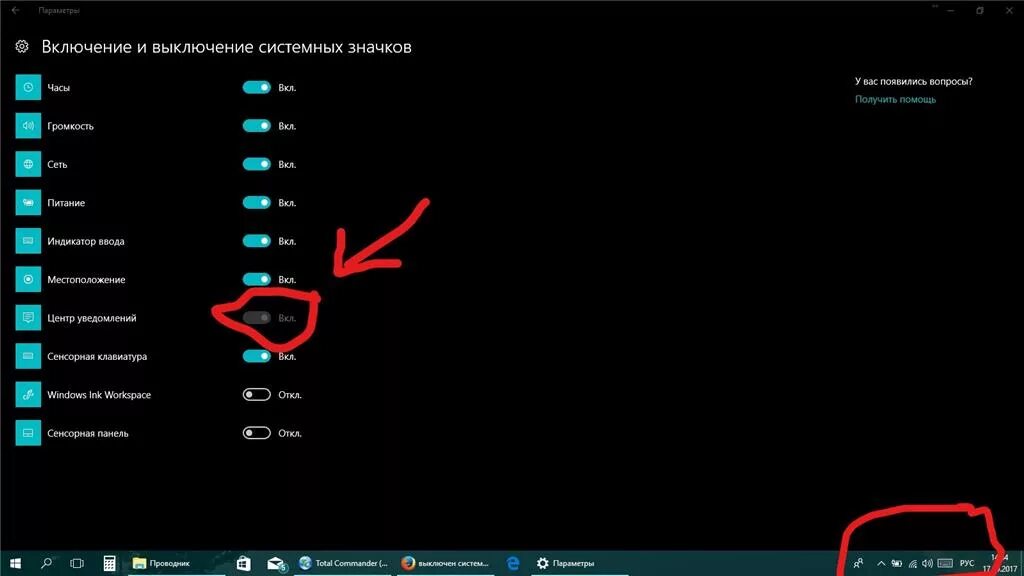Click 'Включение и выключение системных значков' heading

click(x=227, y=47)
